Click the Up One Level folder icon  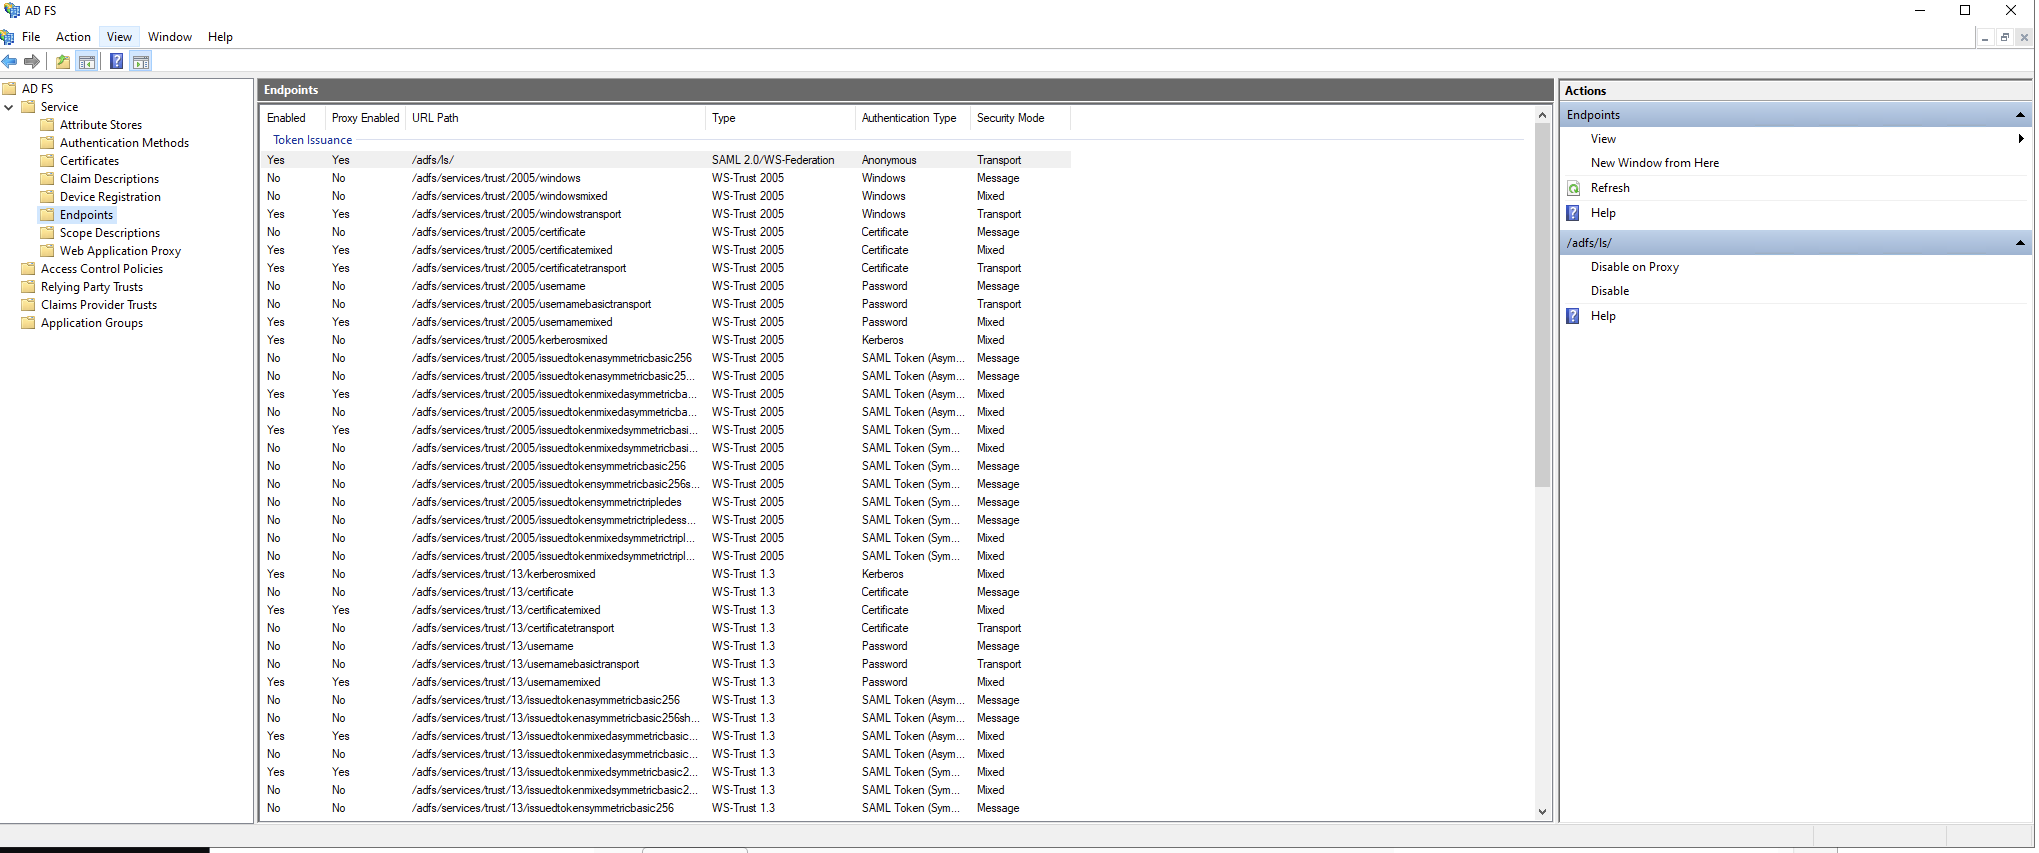63,62
